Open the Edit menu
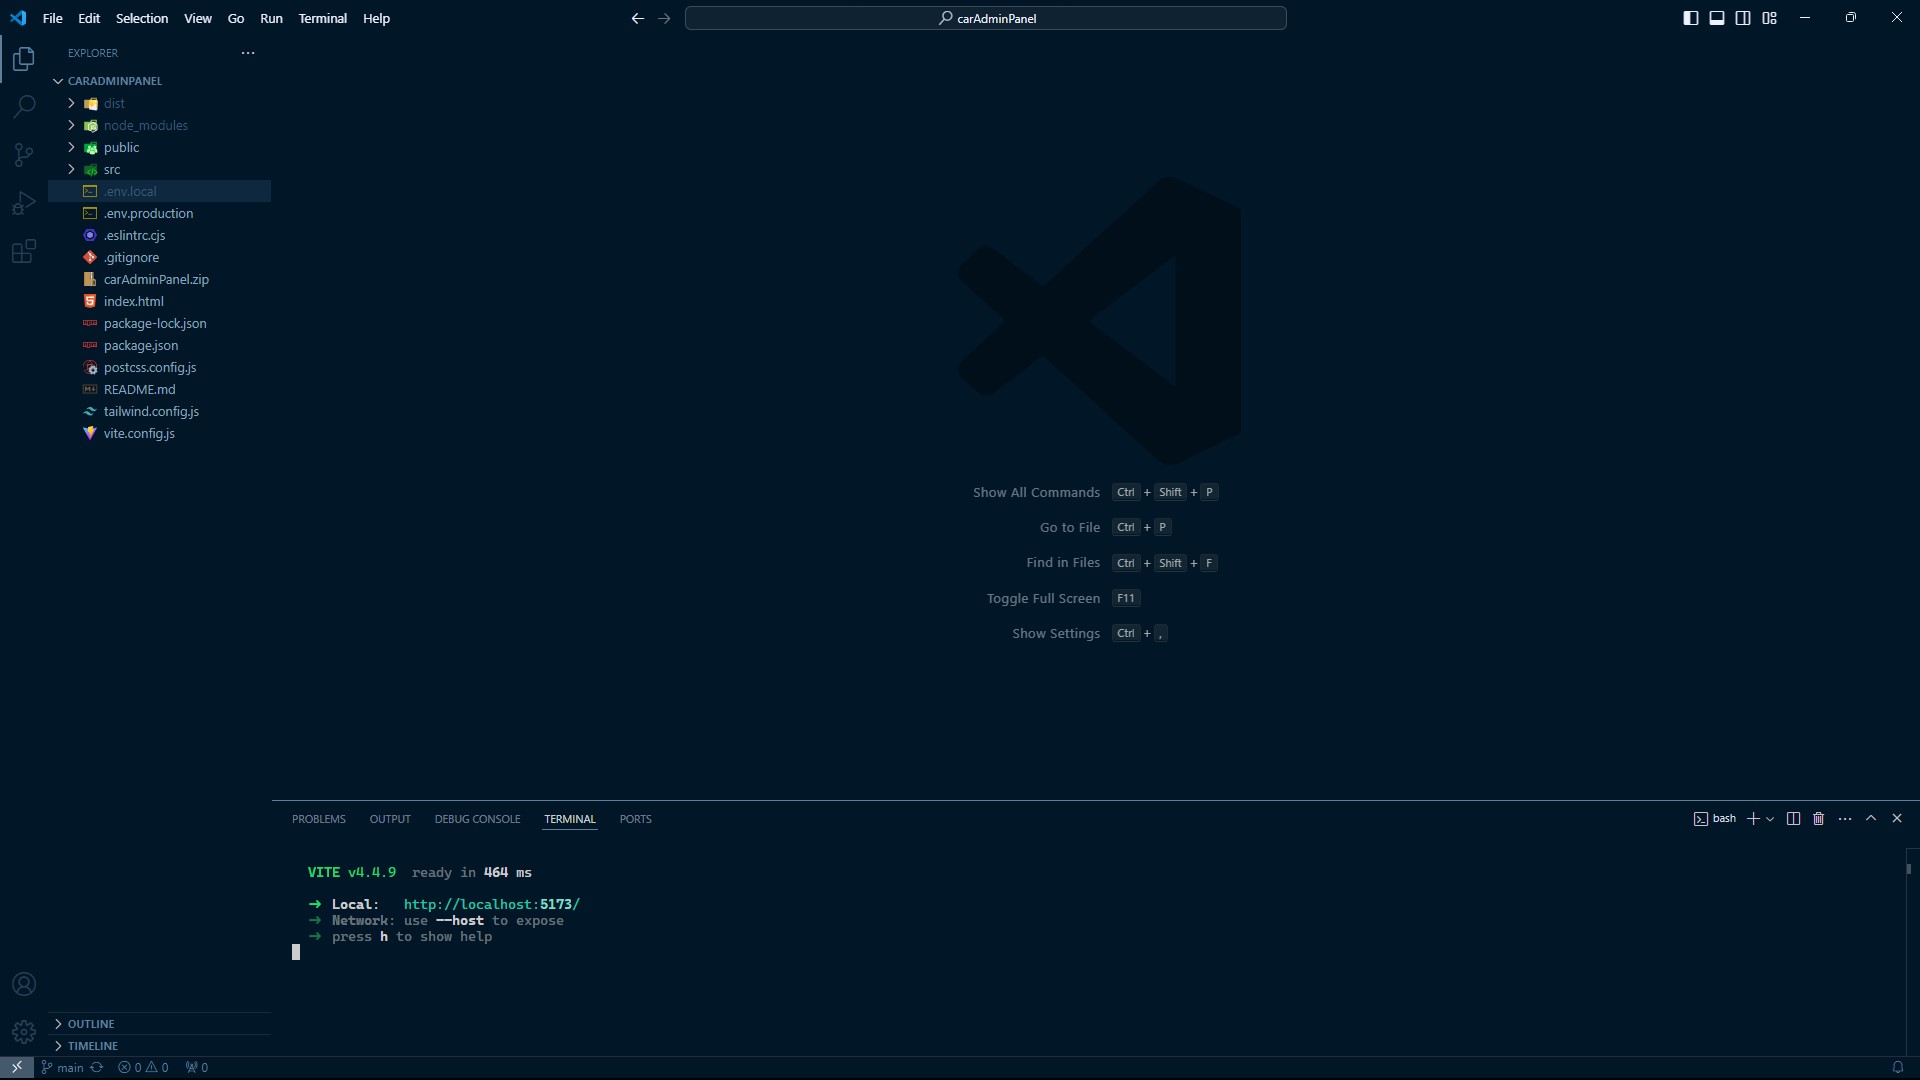The image size is (1920, 1080). [89, 18]
